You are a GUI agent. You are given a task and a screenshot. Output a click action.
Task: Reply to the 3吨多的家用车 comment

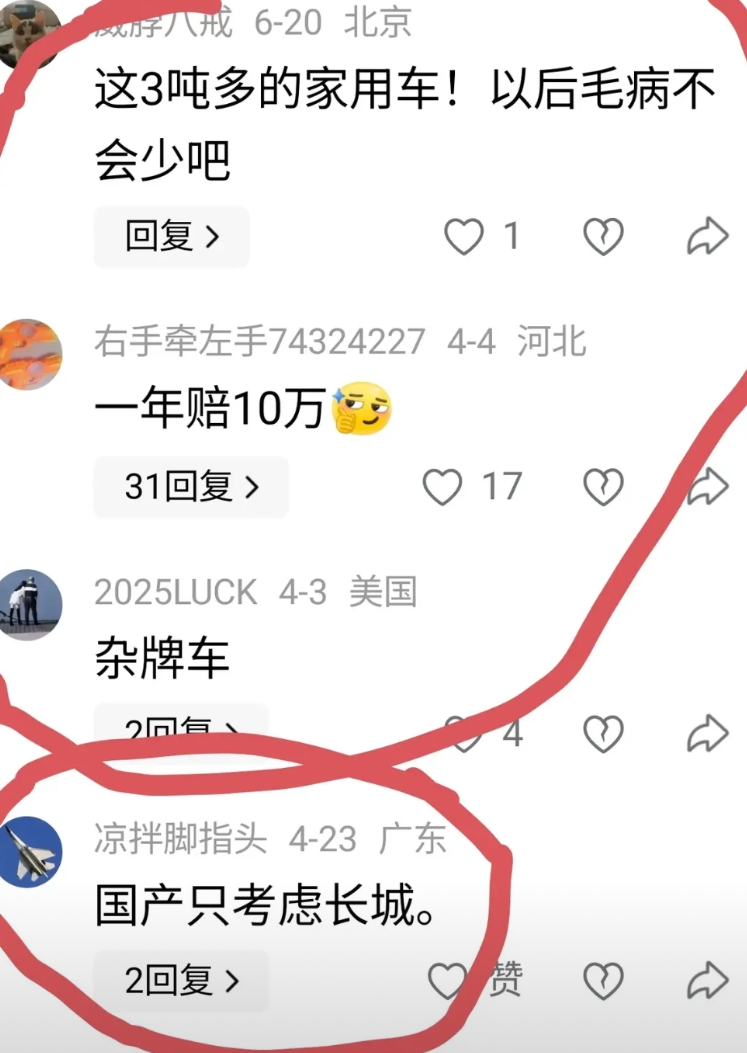tap(171, 236)
